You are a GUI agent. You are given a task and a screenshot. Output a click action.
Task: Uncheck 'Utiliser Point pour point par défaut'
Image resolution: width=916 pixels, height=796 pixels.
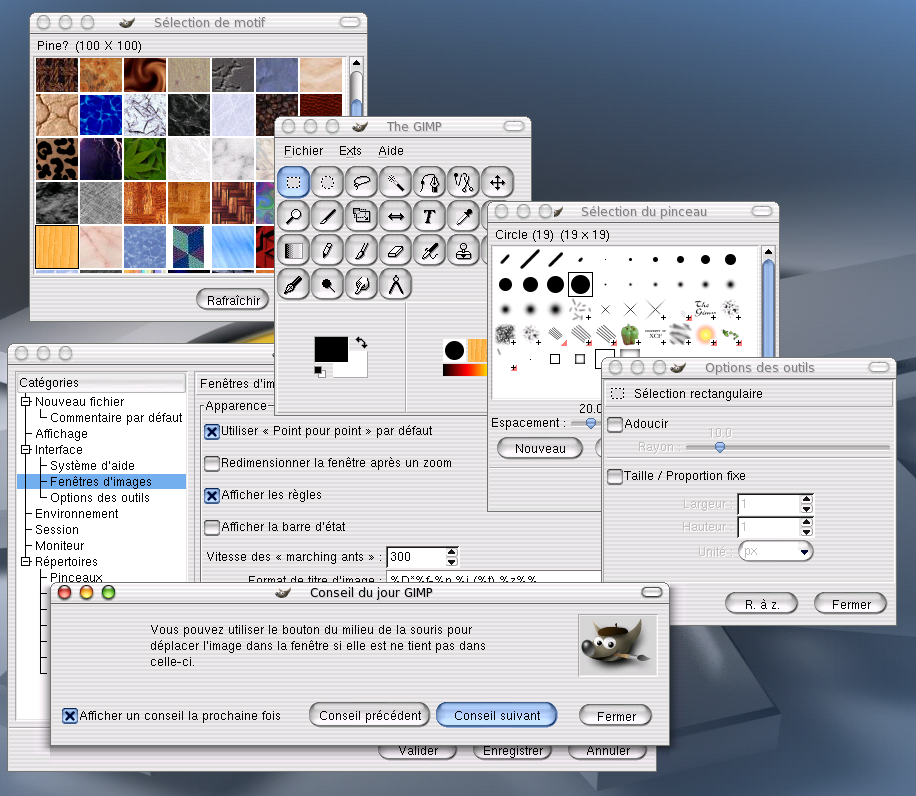[x=211, y=432]
